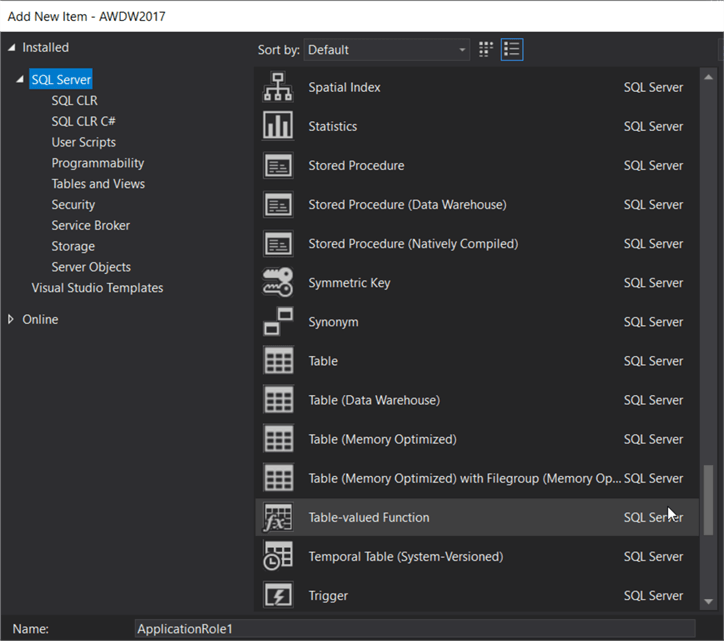724x641 pixels.
Task: Select the "Symmetric Key" template name
Action: (349, 283)
